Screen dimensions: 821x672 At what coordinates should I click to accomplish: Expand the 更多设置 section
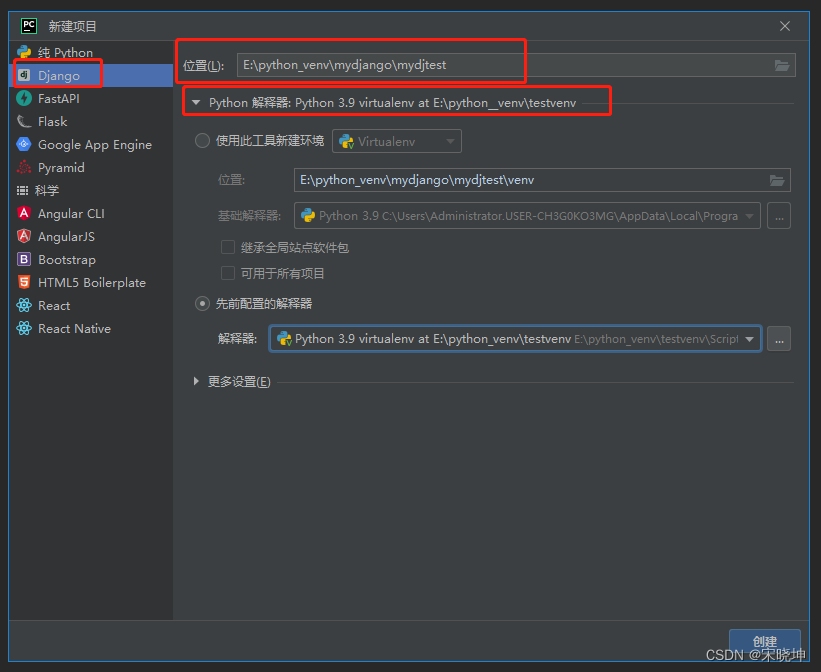(x=196, y=381)
